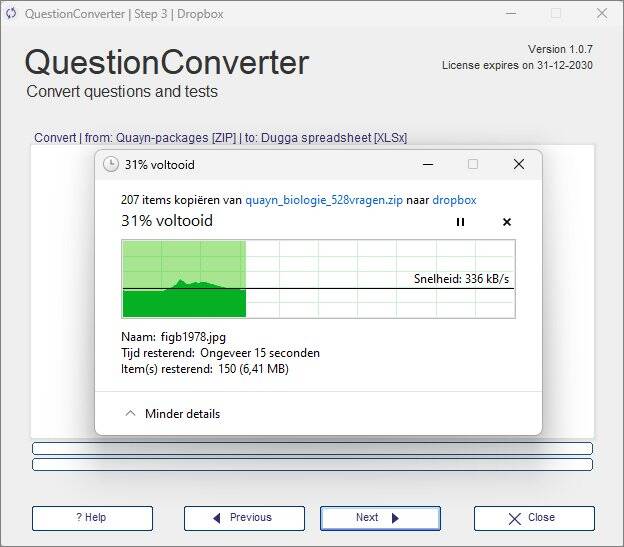Click the copy speed graph
Viewport: 624px width, 547px height.
(x=318, y=279)
